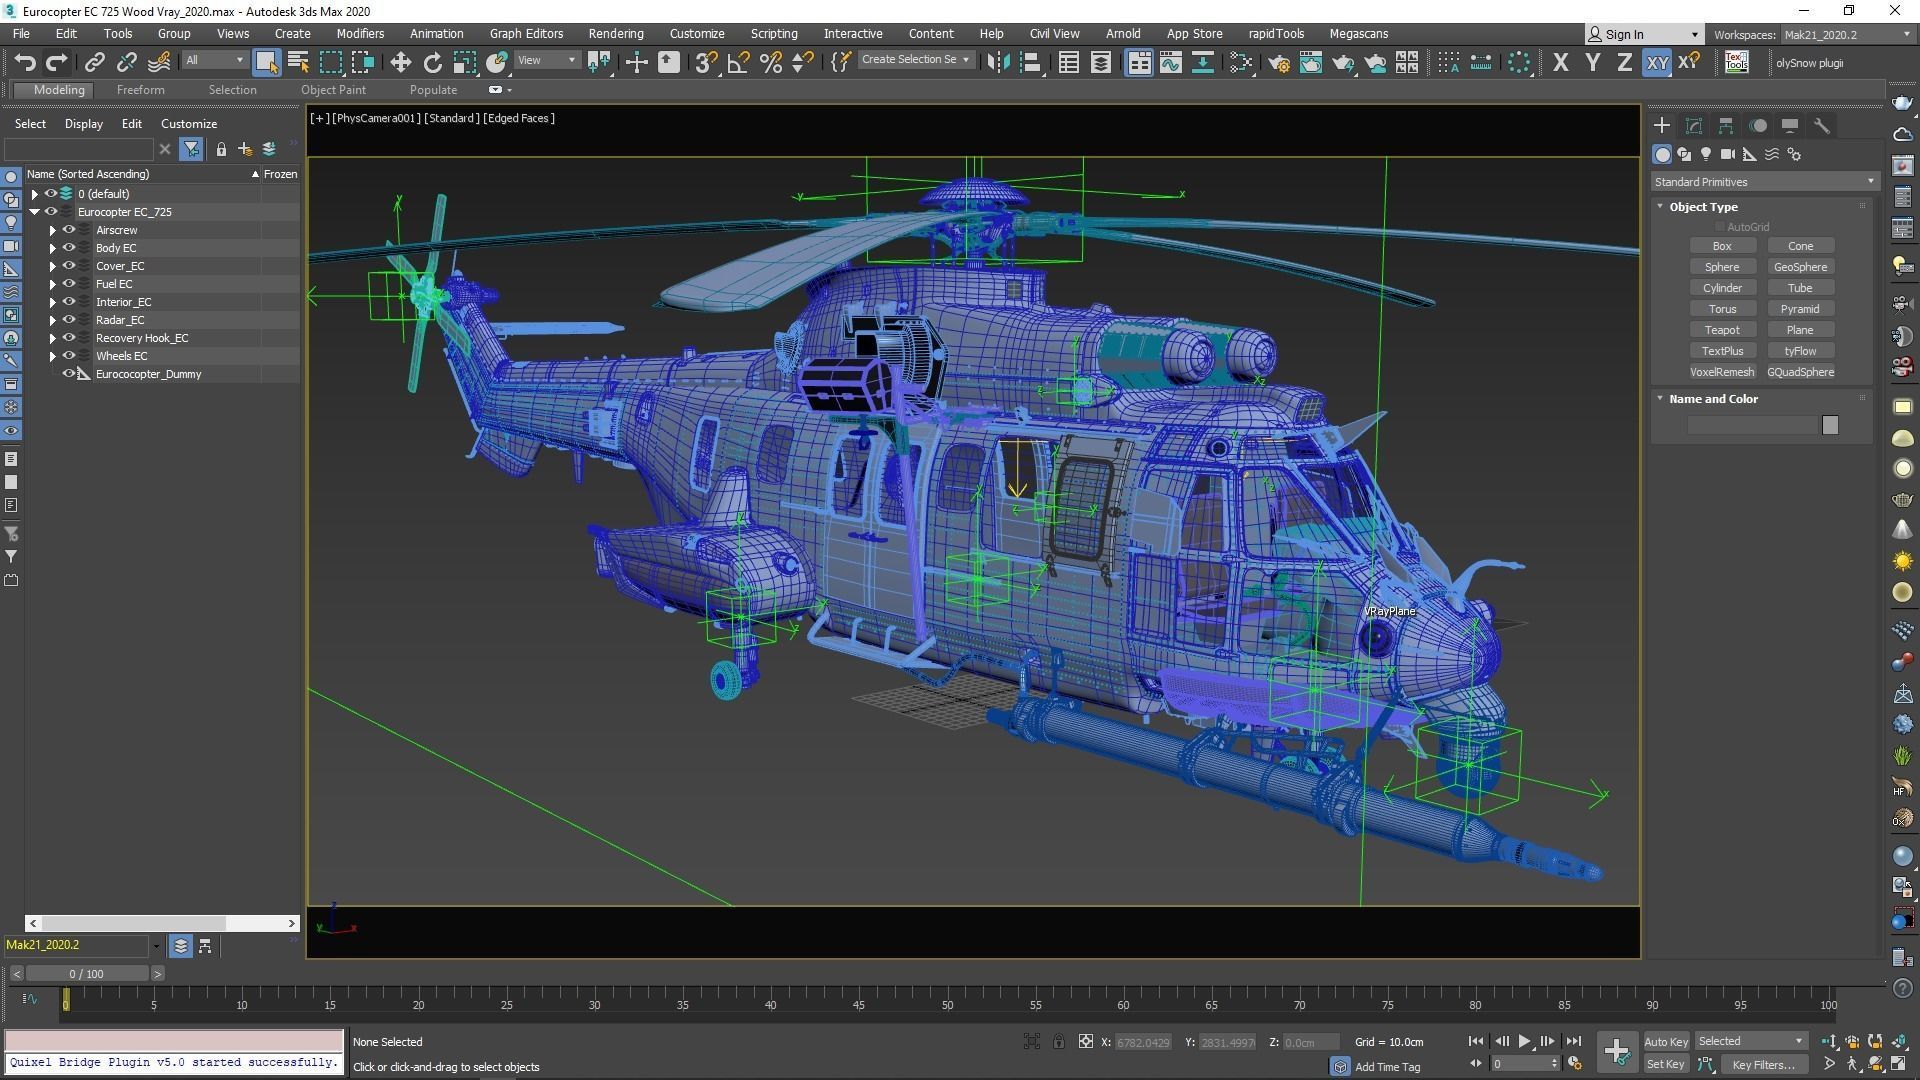1920x1080 pixels.
Task: Toggle visibility of Cover_EC
Action: click(x=69, y=266)
